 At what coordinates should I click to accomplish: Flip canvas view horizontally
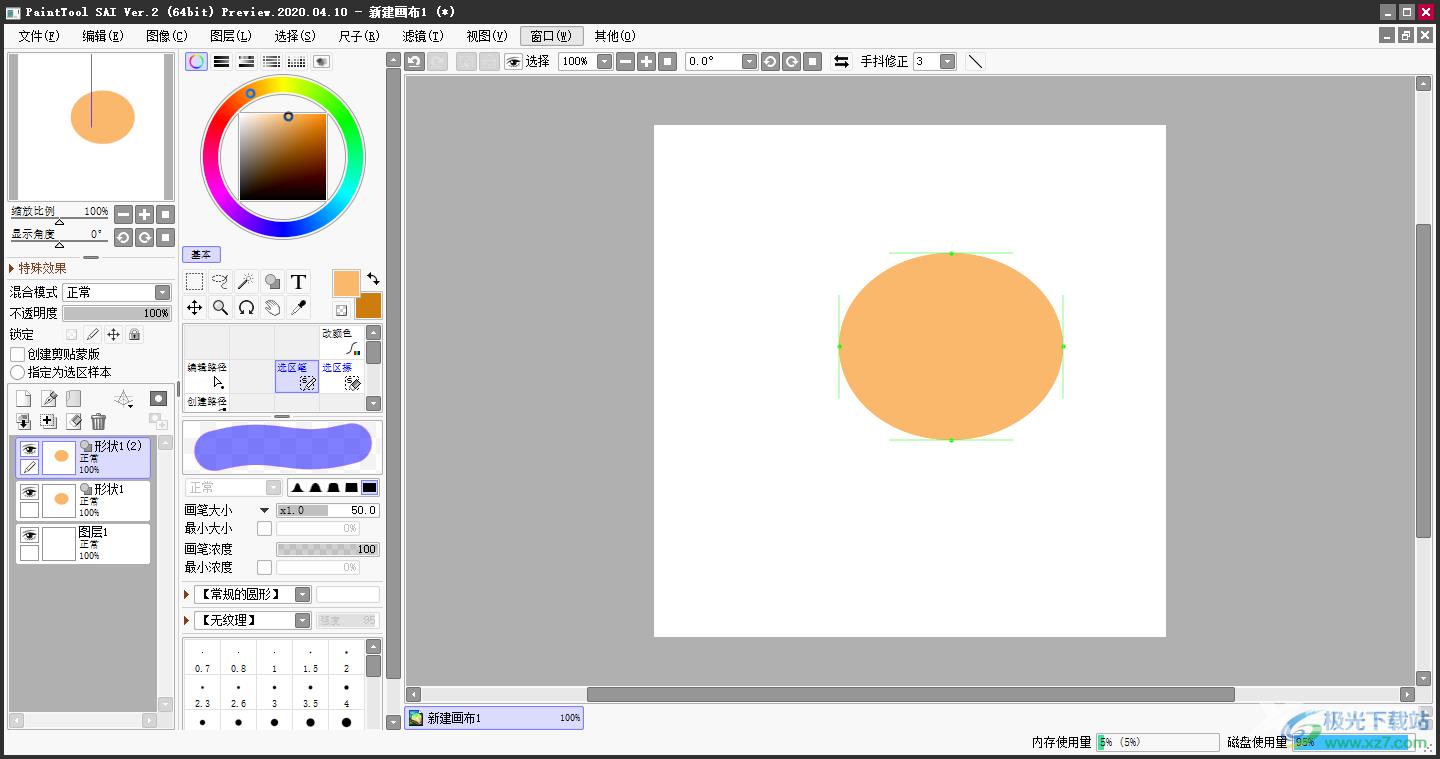click(x=841, y=61)
